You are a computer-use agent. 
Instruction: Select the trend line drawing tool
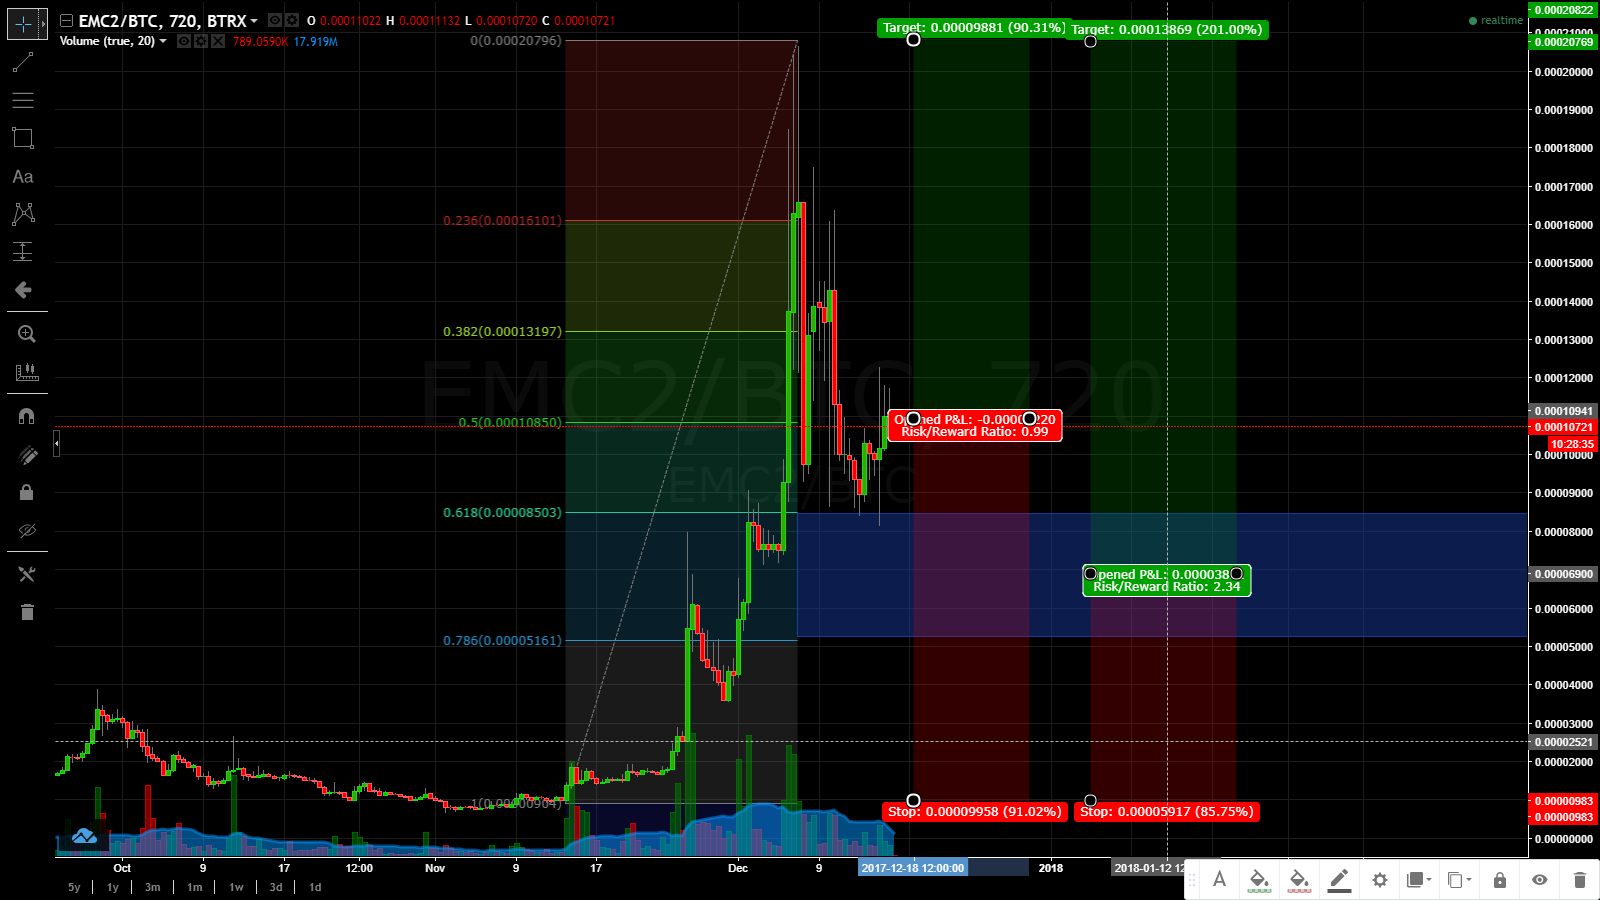[x=23, y=62]
